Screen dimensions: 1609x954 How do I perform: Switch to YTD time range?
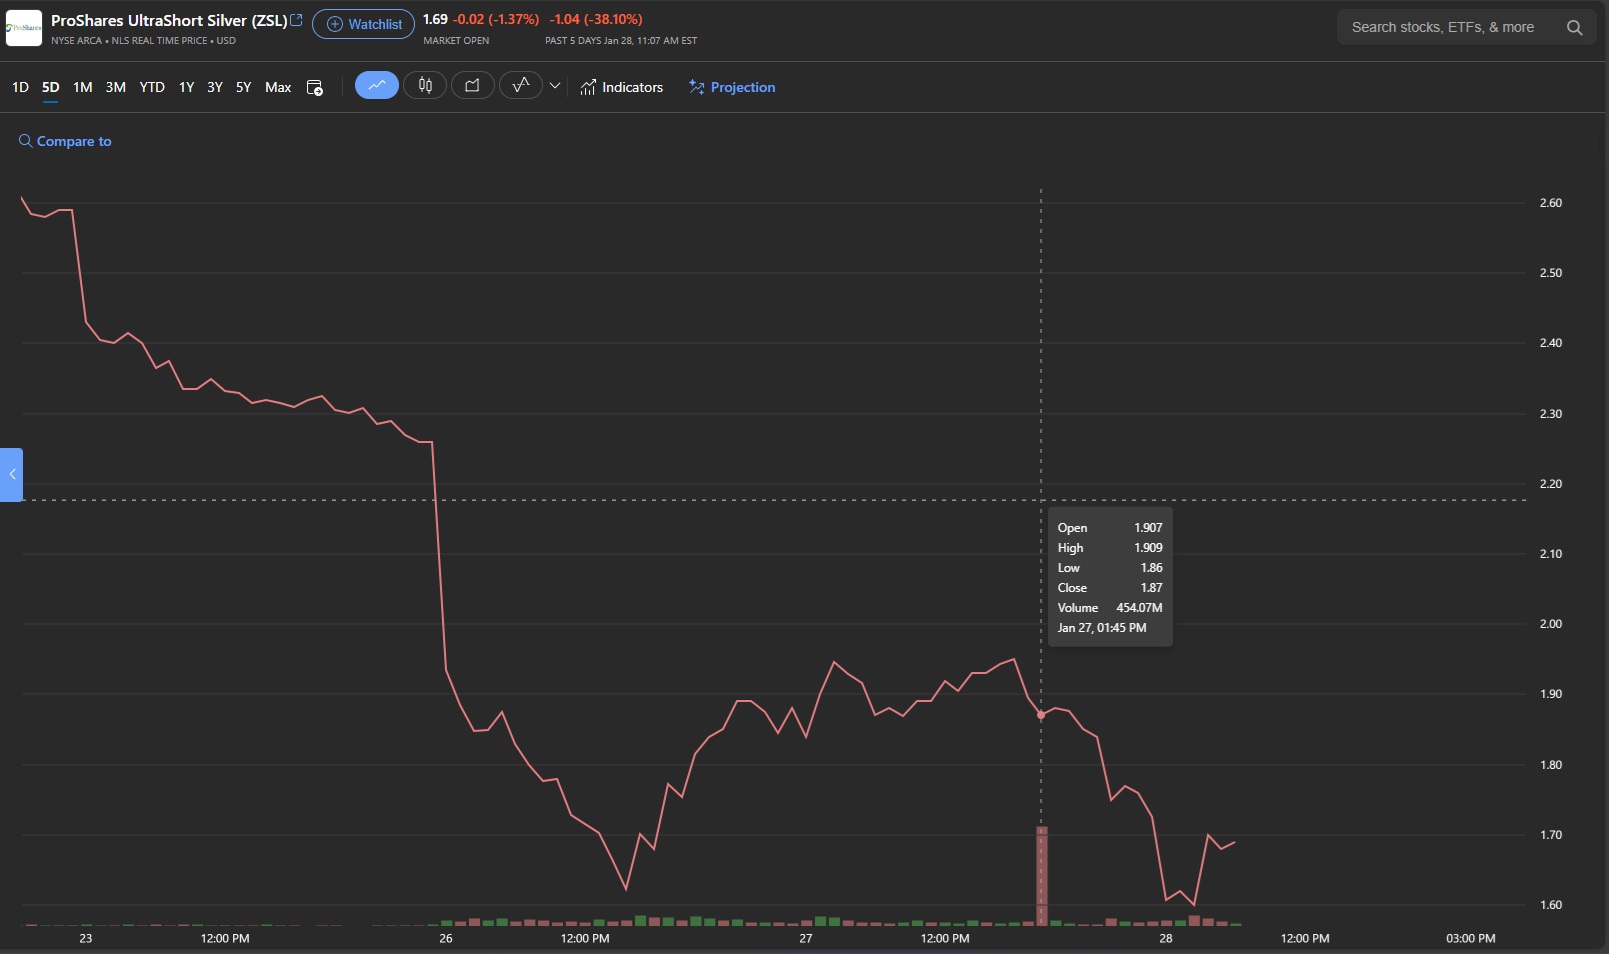tap(152, 88)
